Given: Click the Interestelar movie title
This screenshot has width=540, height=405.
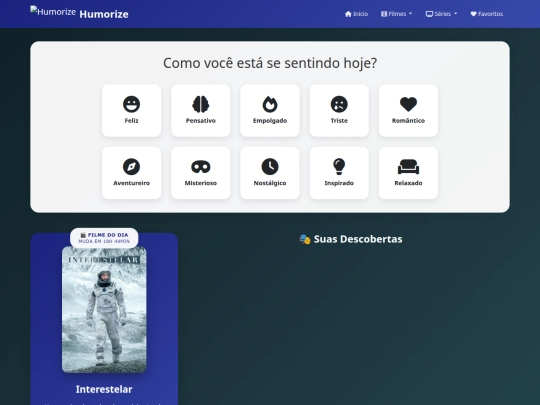Looking at the screenshot, I should tap(104, 389).
